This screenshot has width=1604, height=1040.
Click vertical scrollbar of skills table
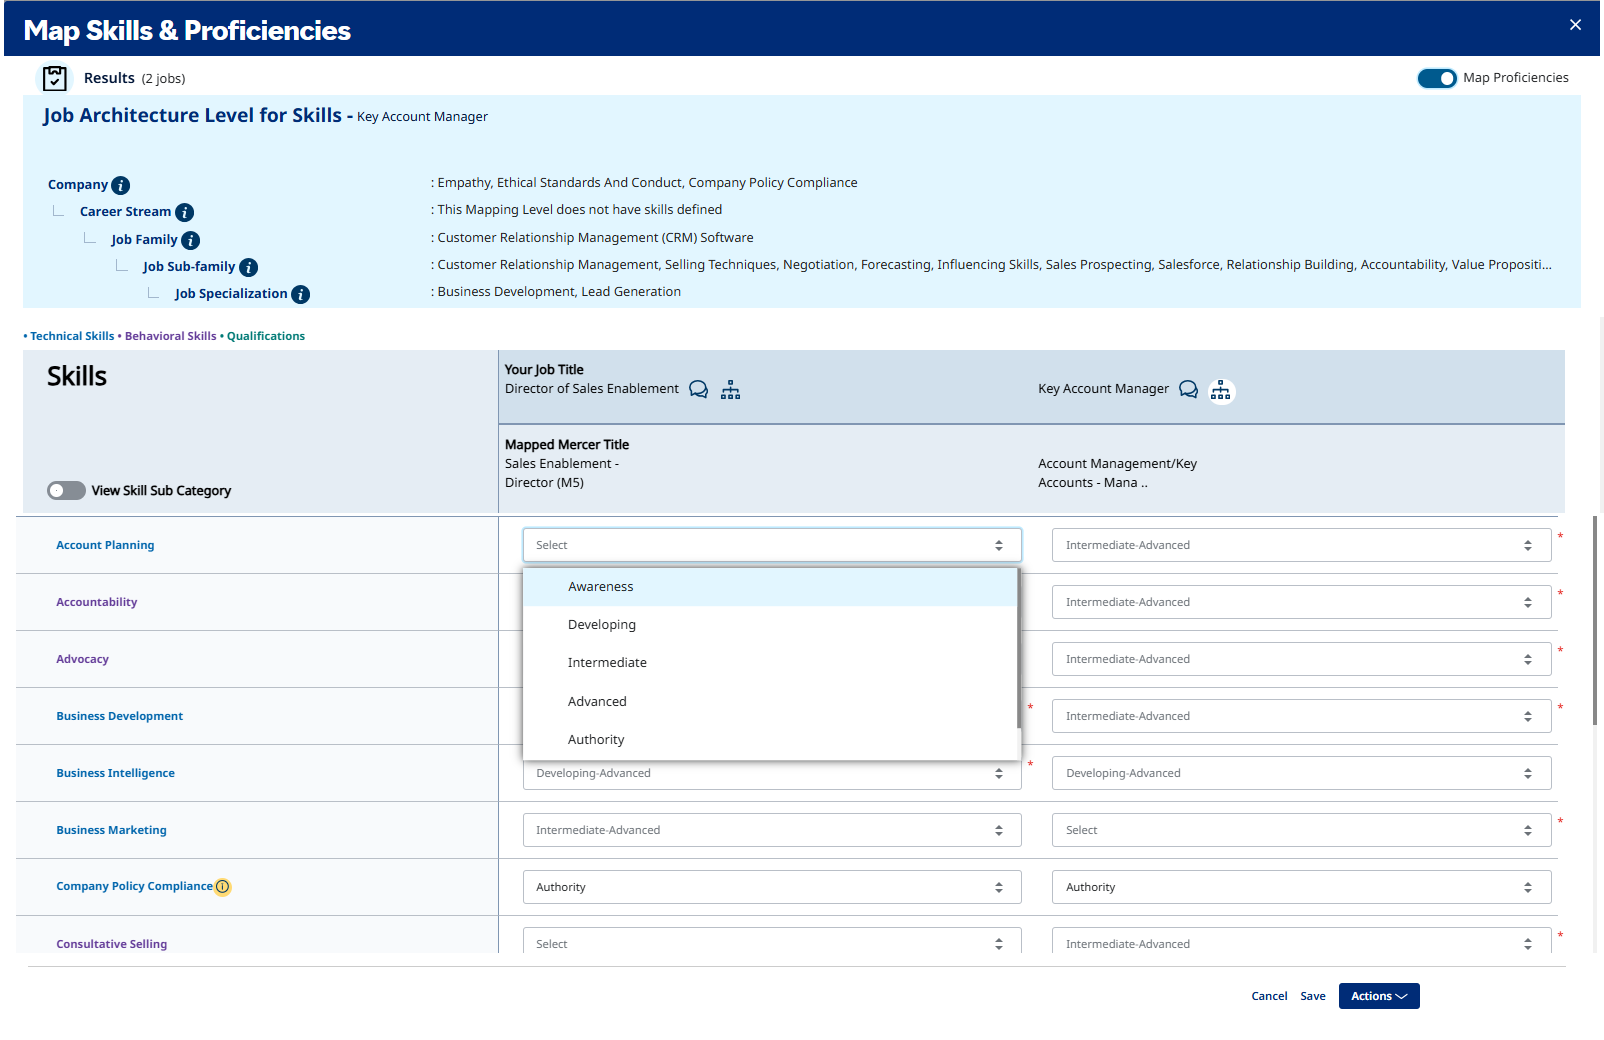(x=1595, y=620)
